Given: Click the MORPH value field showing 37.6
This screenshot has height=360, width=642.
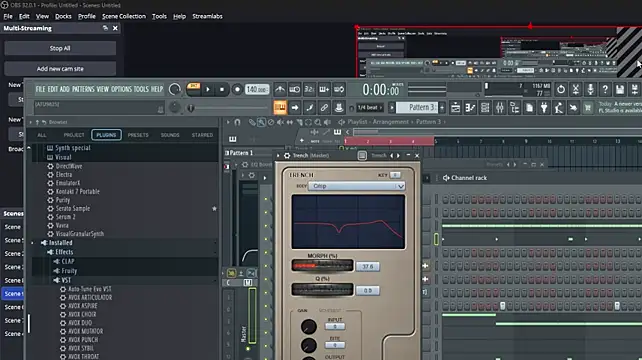Looking at the screenshot, I should click(368, 267).
